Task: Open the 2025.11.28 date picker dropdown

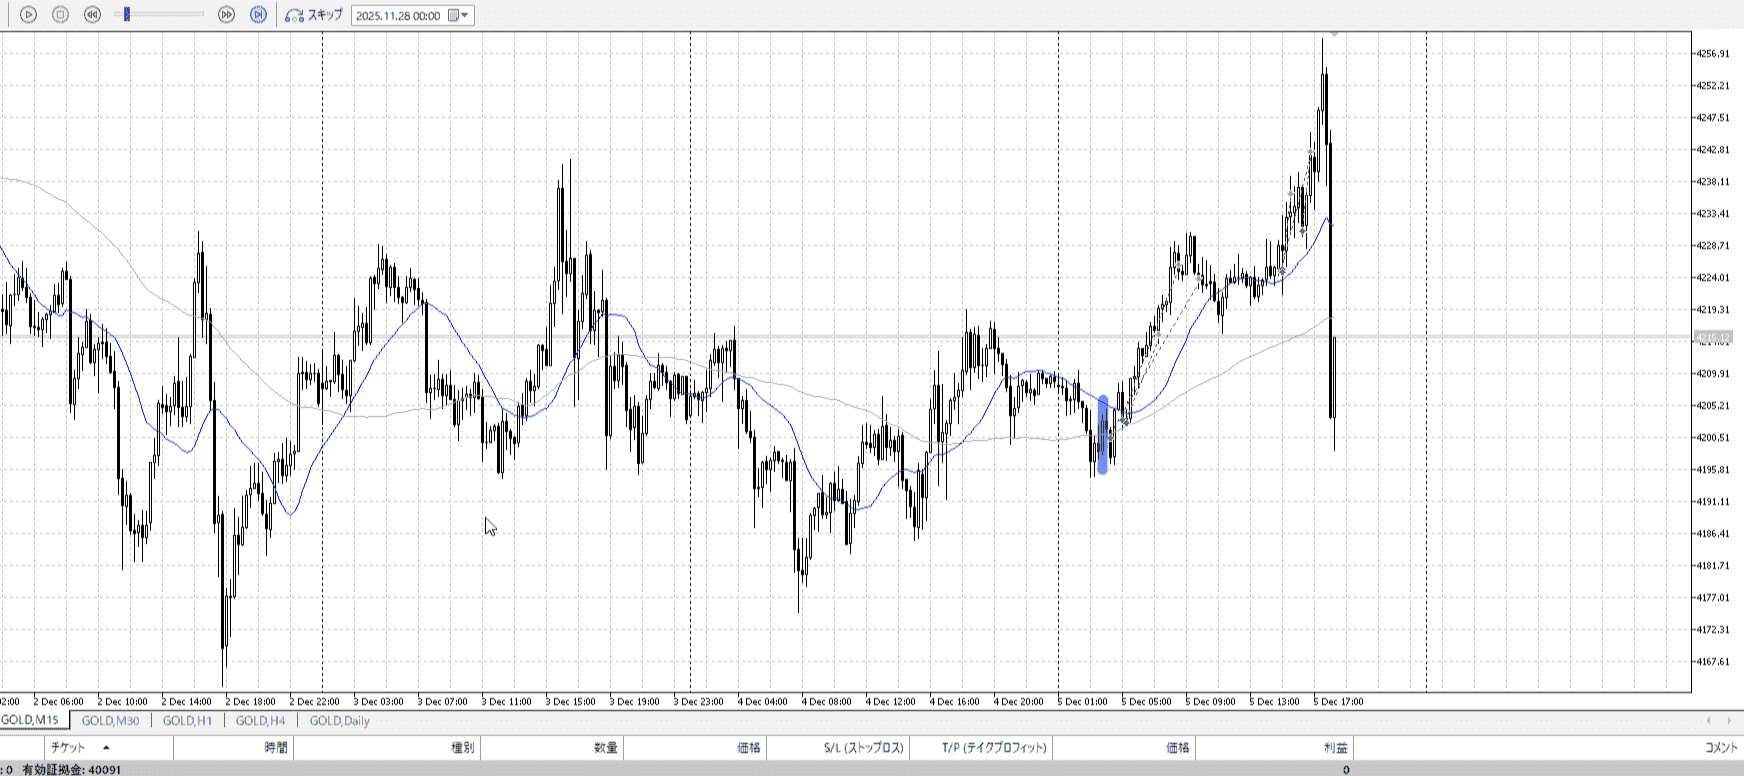Action: pyautogui.click(x=460, y=15)
